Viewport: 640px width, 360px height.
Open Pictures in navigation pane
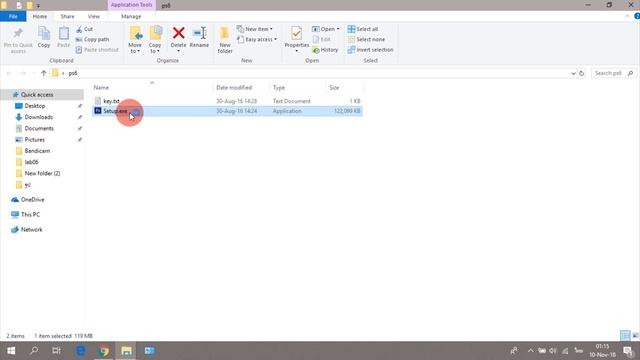tap(34, 140)
